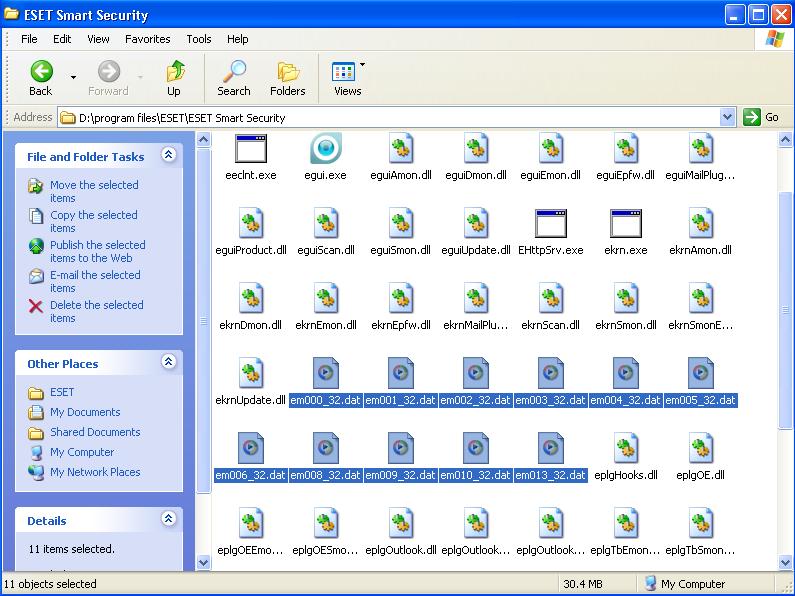
Task: Select the egui.exe file icon
Action: (x=326, y=148)
